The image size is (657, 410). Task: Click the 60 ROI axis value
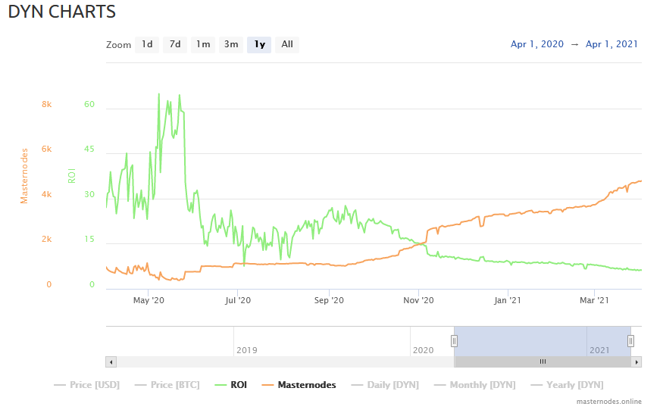point(89,104)
